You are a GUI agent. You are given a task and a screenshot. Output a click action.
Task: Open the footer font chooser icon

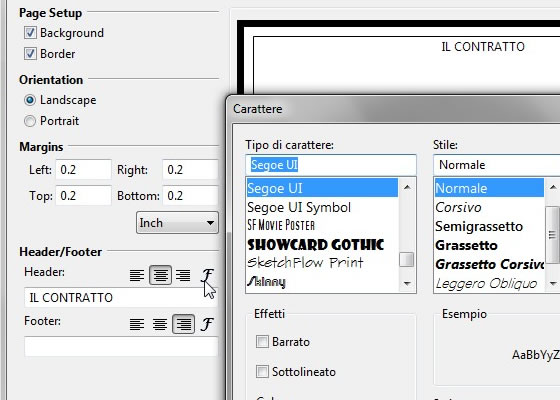[x=208, y=324]
